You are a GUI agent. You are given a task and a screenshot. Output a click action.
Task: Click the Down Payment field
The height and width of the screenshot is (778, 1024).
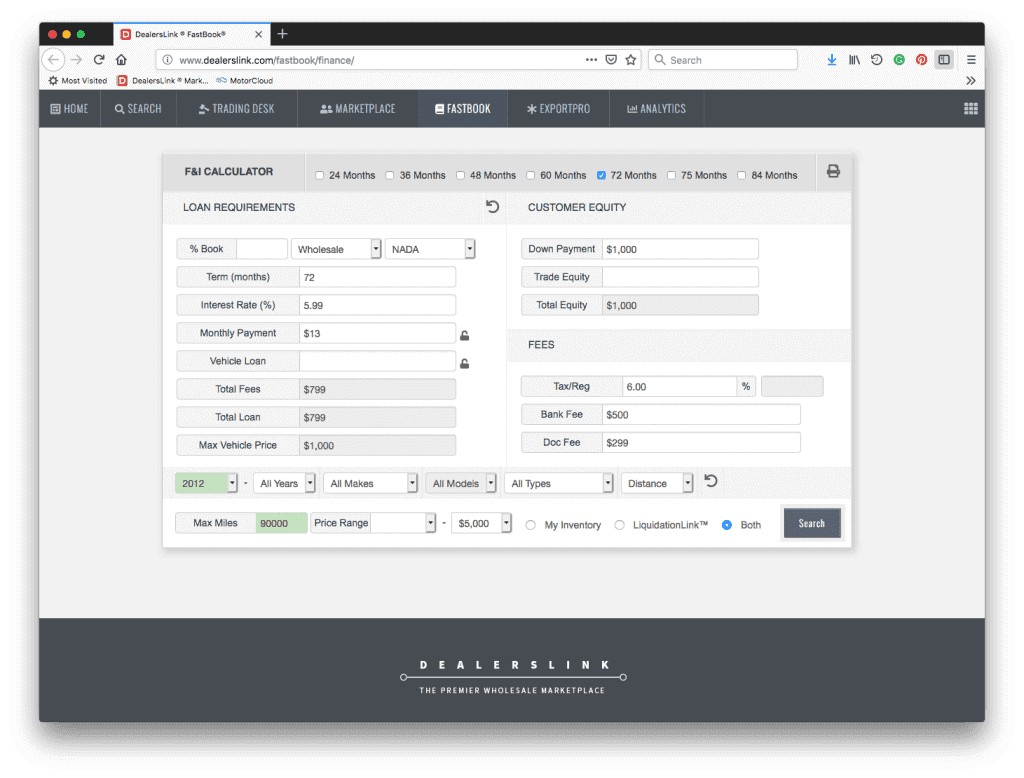click(680, 249)
